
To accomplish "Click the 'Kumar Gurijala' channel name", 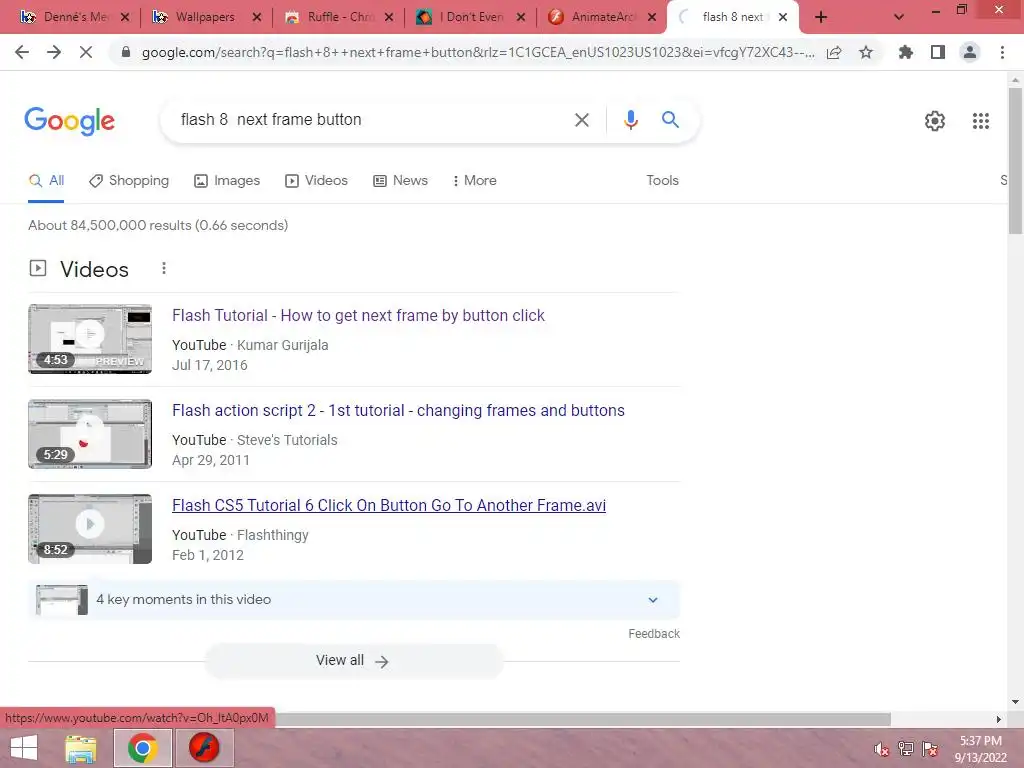I will click(283, 345).
